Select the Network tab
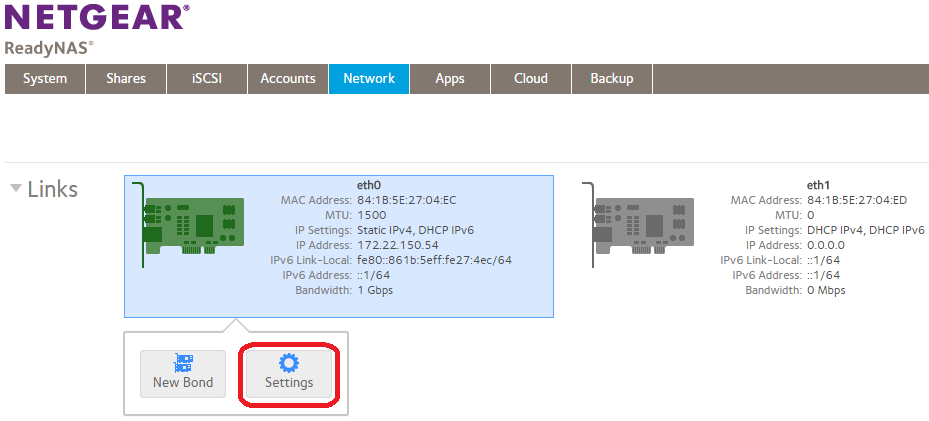This screenshot has height=421, width=929. coord(369,79)
